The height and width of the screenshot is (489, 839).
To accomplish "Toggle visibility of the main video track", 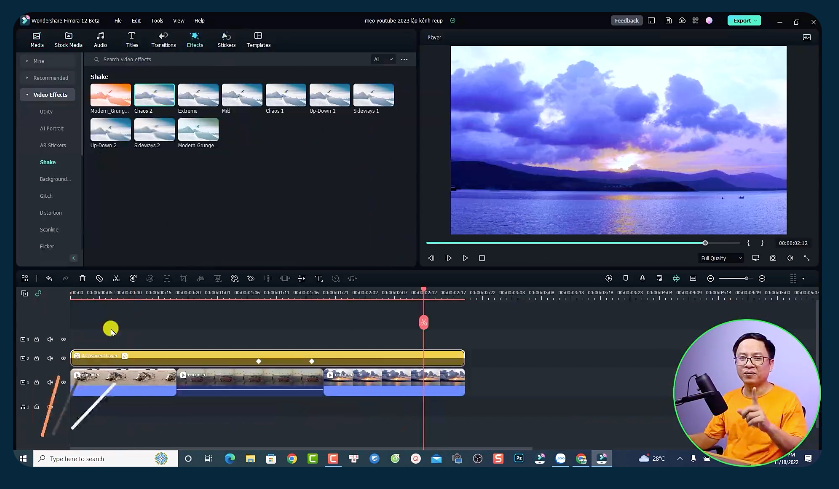I will (x=63, y=382).
